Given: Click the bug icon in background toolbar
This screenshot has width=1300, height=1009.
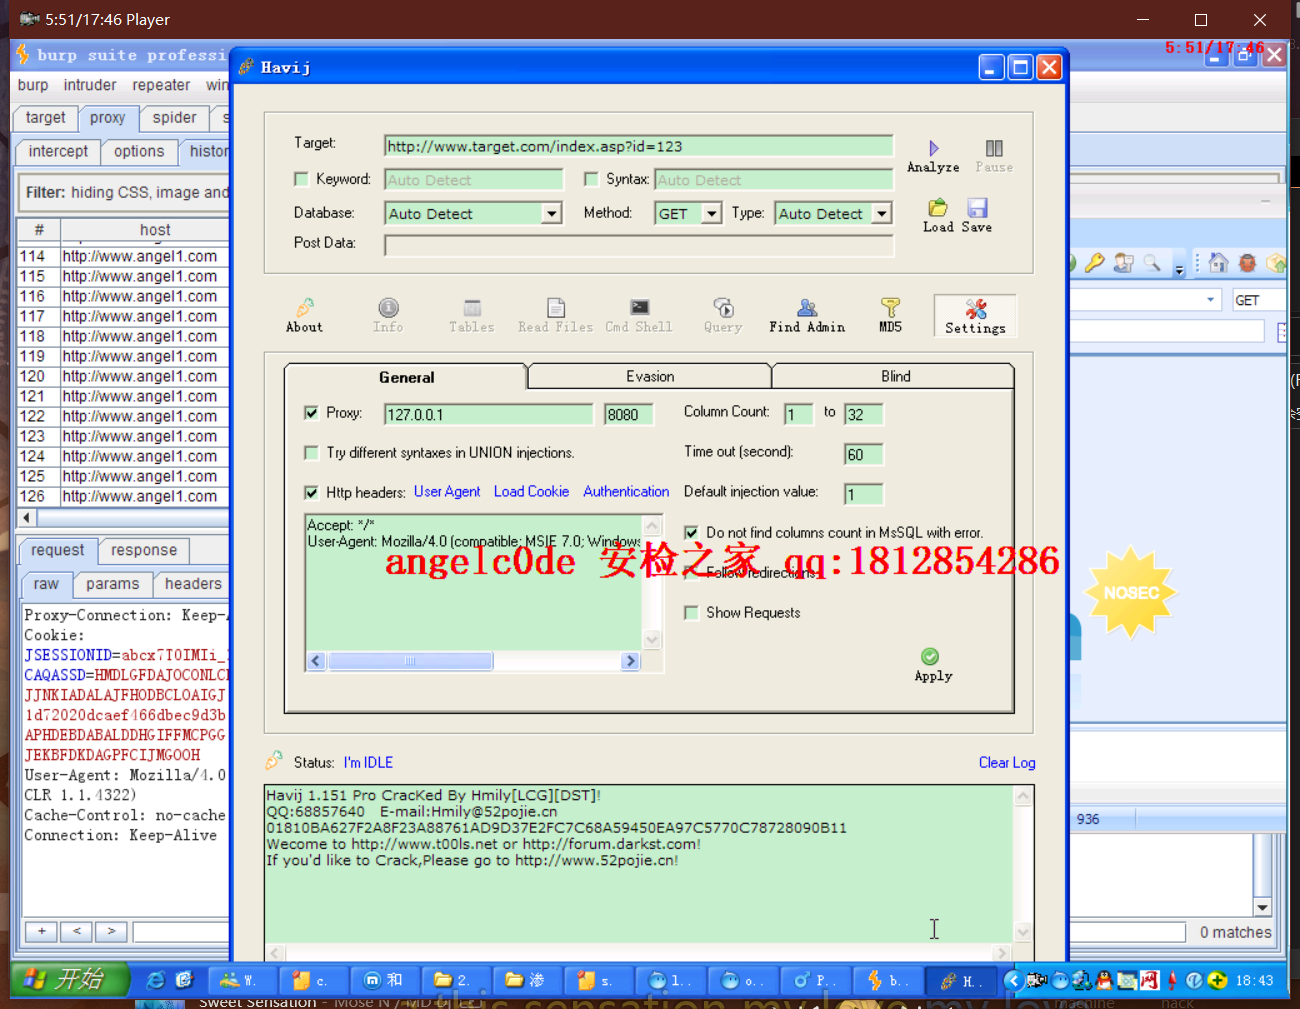Looking at the screenshot, I should click(1247, 263).
